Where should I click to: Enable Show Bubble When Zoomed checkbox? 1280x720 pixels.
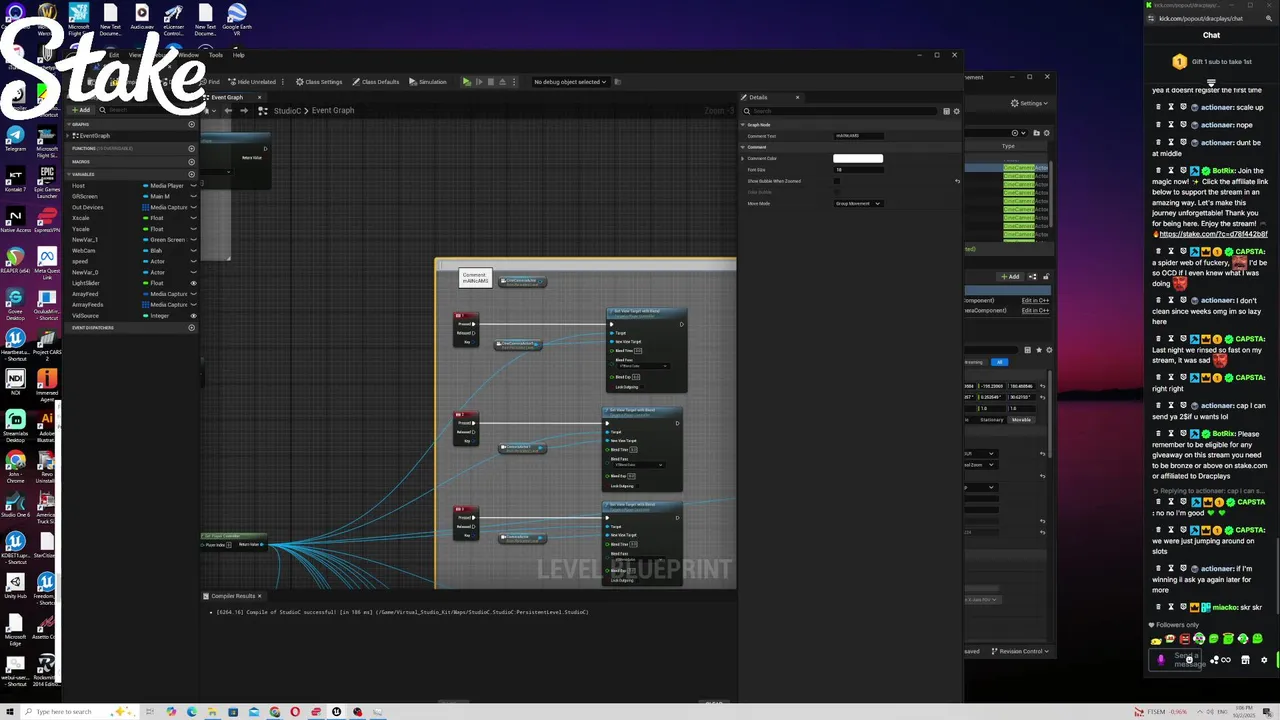click(837, 181)
